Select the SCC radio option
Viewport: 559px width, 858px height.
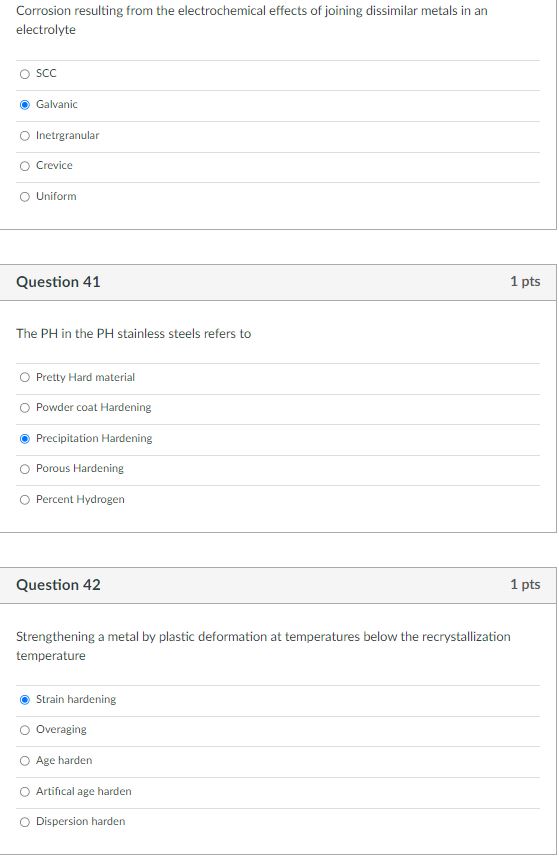click(25, 74)
